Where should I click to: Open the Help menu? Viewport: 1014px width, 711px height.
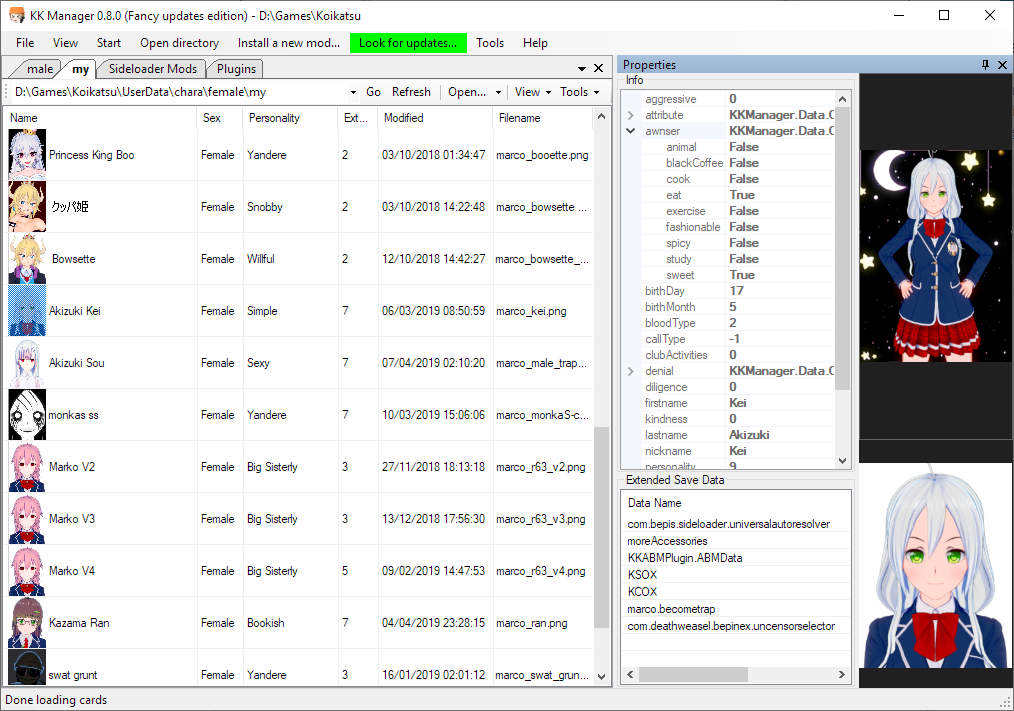pyautogui.click(x=535, y=43)
